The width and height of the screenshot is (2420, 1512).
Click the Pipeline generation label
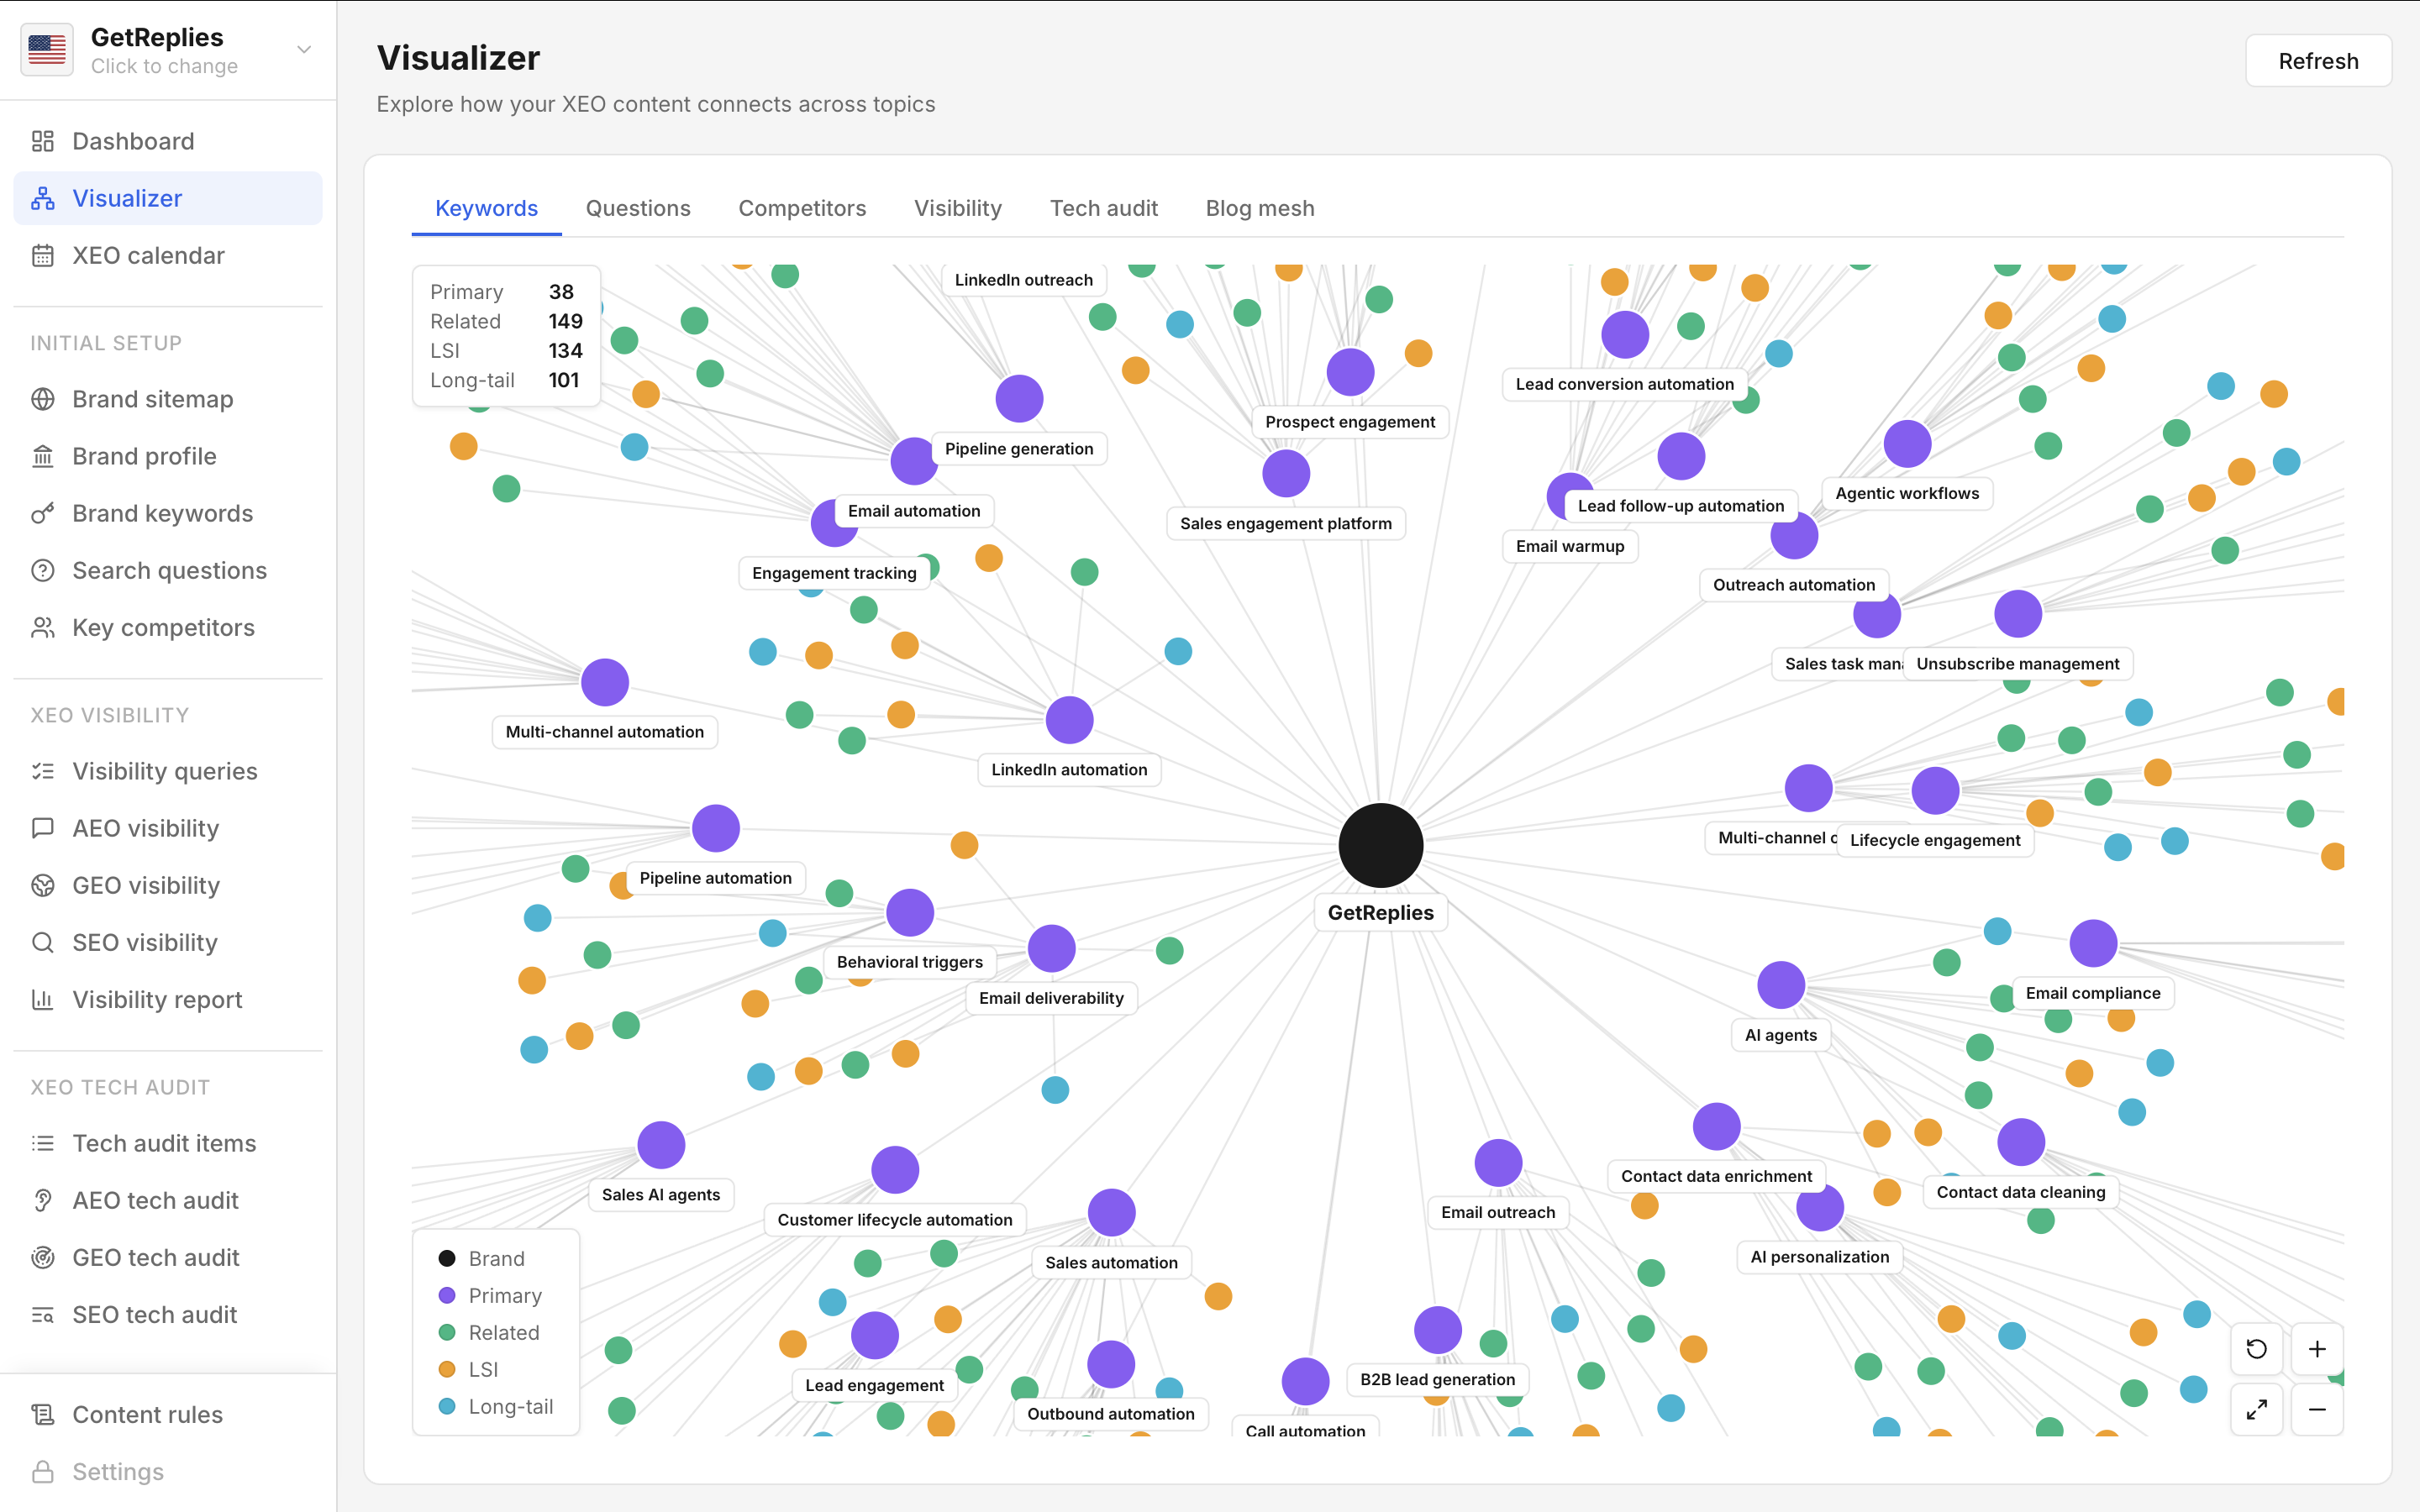pyautogui.click(x=1018, y=449)
